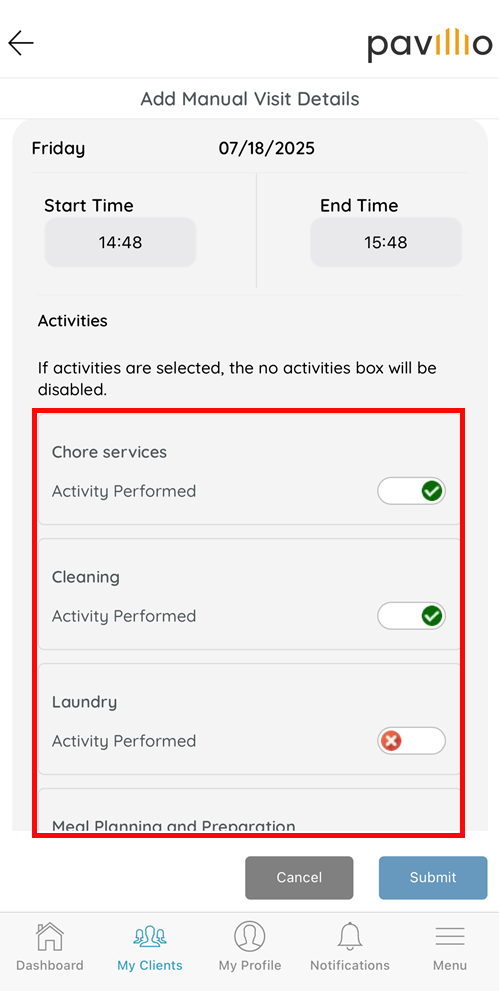The height and width of the screenshot is (991, 500).
Task: Tap the Pavillo logo
Action: pyautogui.click(x=429, y=44)
